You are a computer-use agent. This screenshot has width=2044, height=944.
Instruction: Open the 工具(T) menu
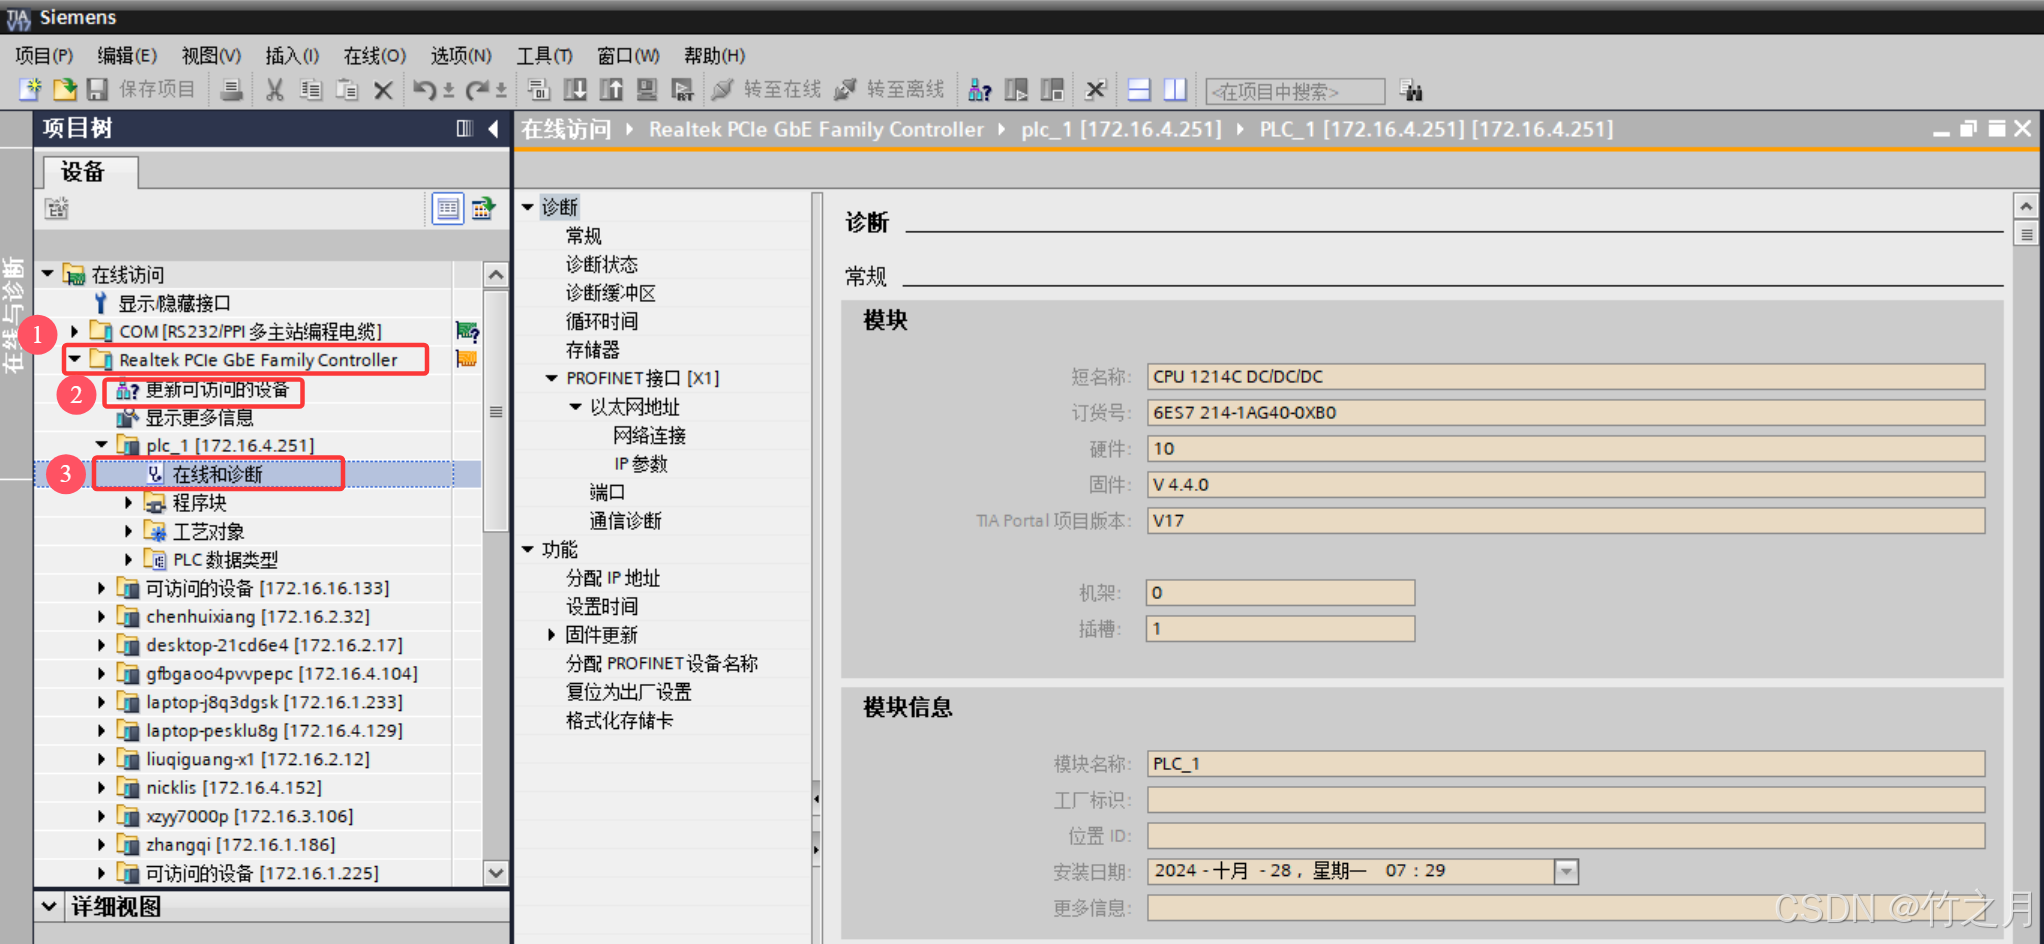coord(545,56)
